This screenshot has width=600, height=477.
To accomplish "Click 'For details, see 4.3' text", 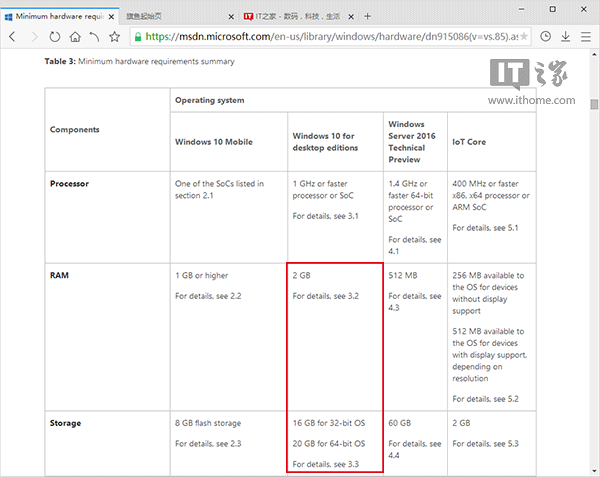I will 414,302.
